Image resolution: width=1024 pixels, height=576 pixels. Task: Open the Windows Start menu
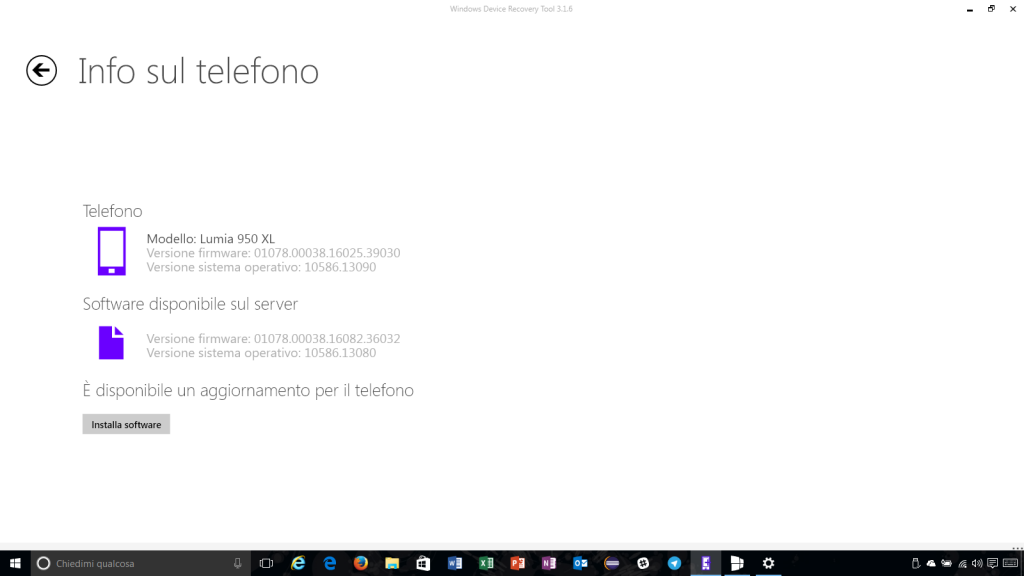[15, 563]
